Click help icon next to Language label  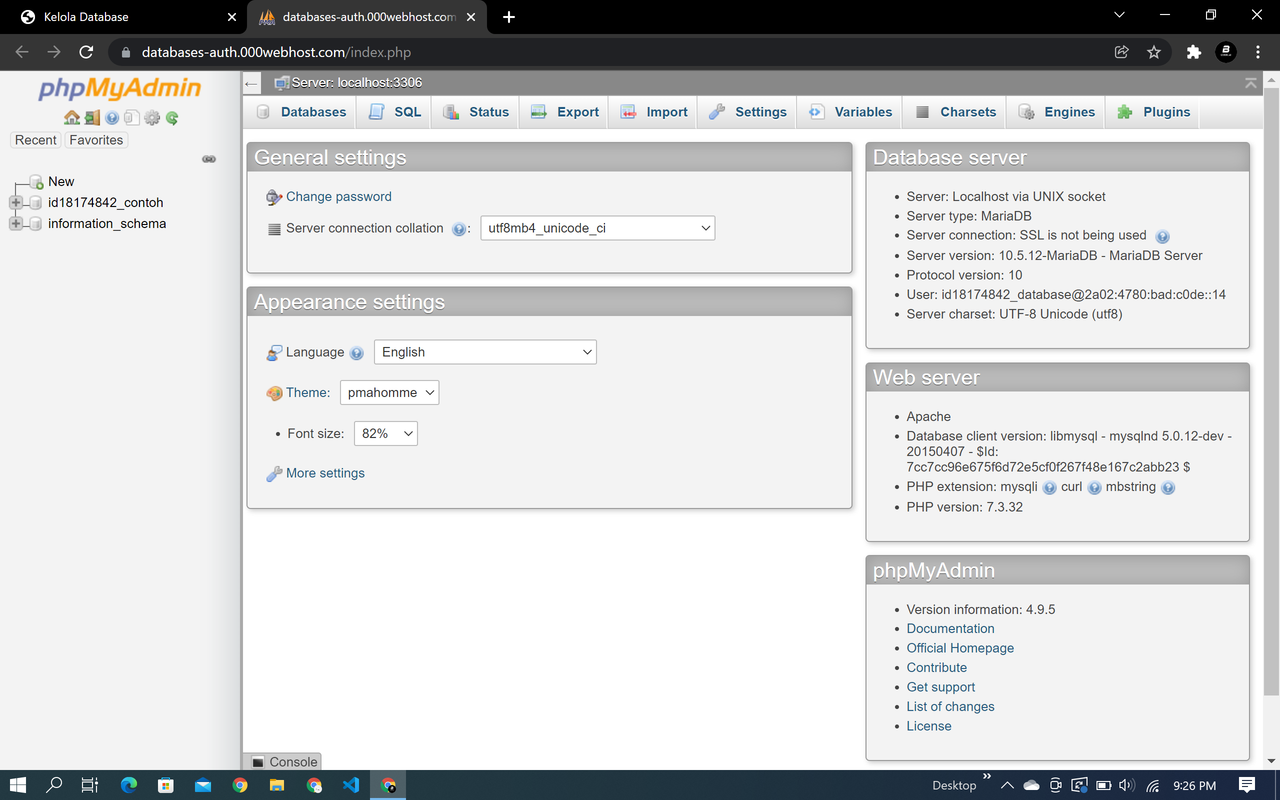point(356,353)
